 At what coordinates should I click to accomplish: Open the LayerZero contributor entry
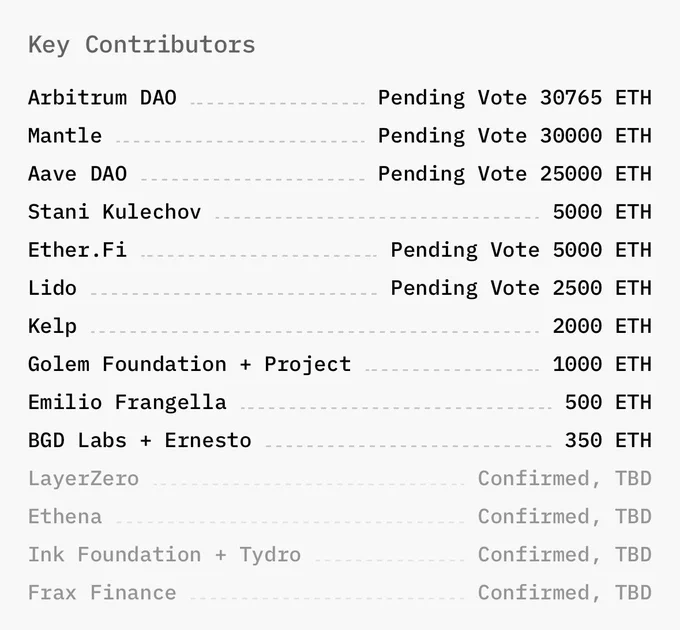pos(84,479)
